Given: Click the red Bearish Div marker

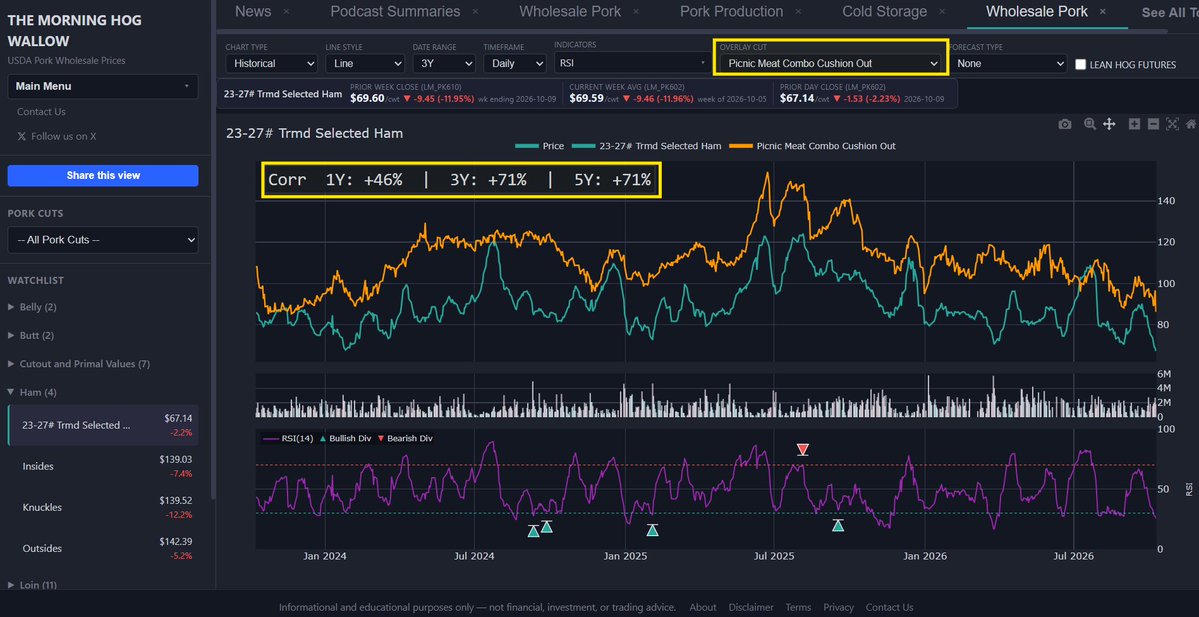Looking at the screenshot, I should 802,450.
